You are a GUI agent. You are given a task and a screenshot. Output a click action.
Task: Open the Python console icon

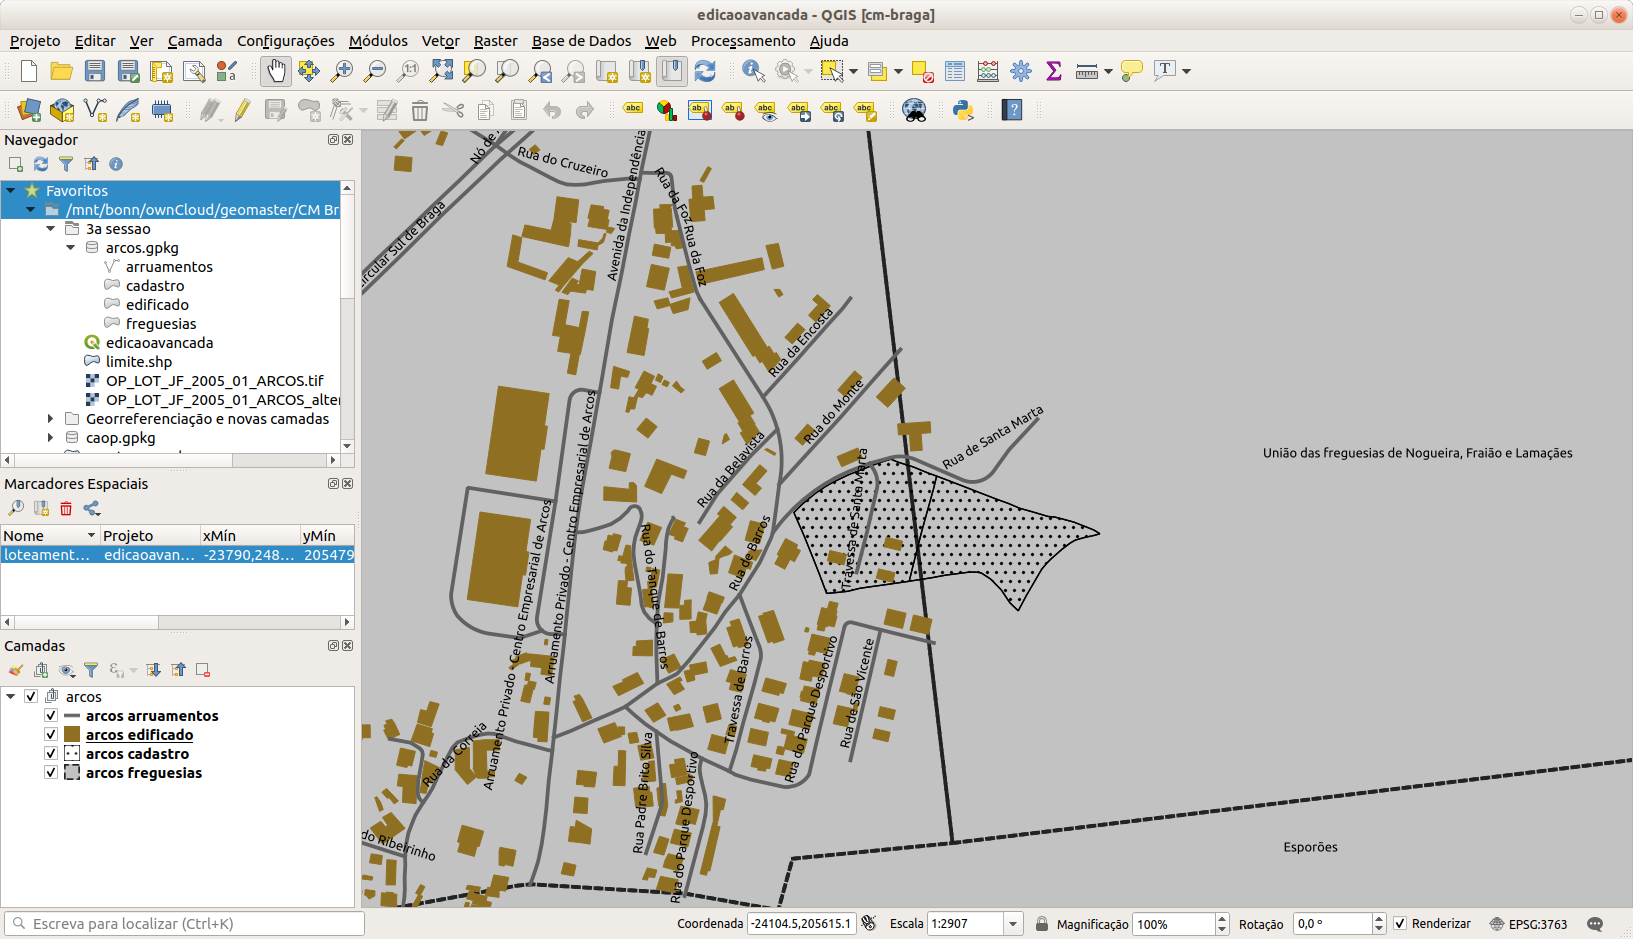(x=963, y=110)
